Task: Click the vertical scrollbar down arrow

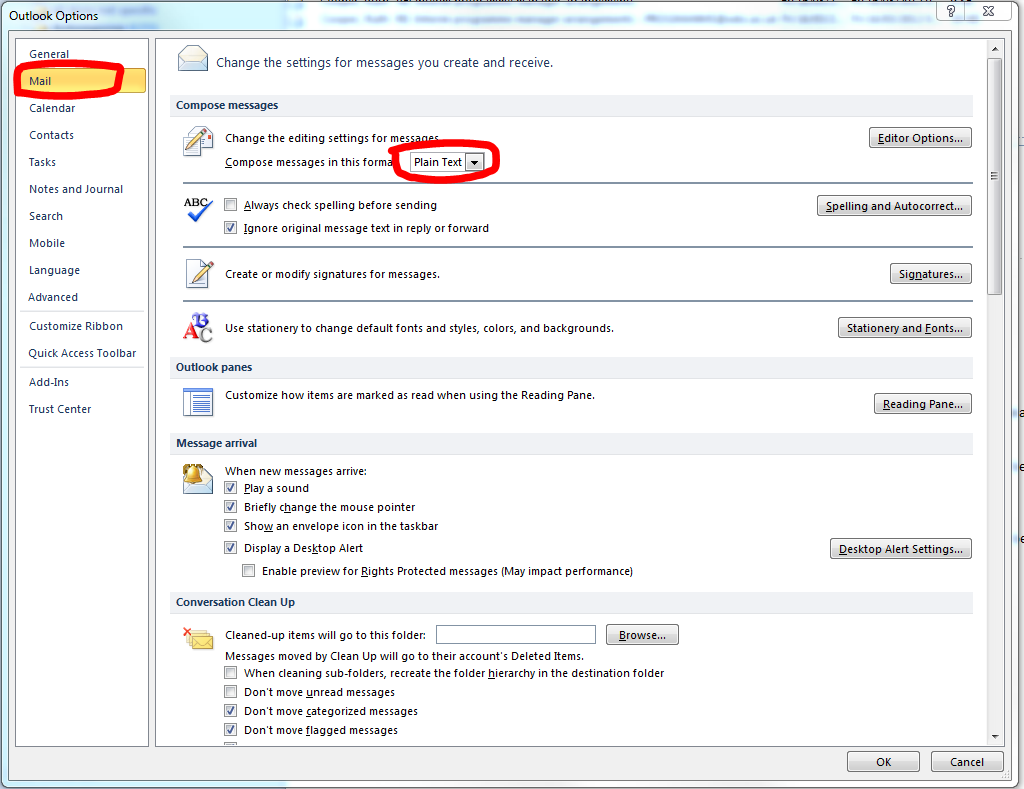Action: (x=994, y=737)
